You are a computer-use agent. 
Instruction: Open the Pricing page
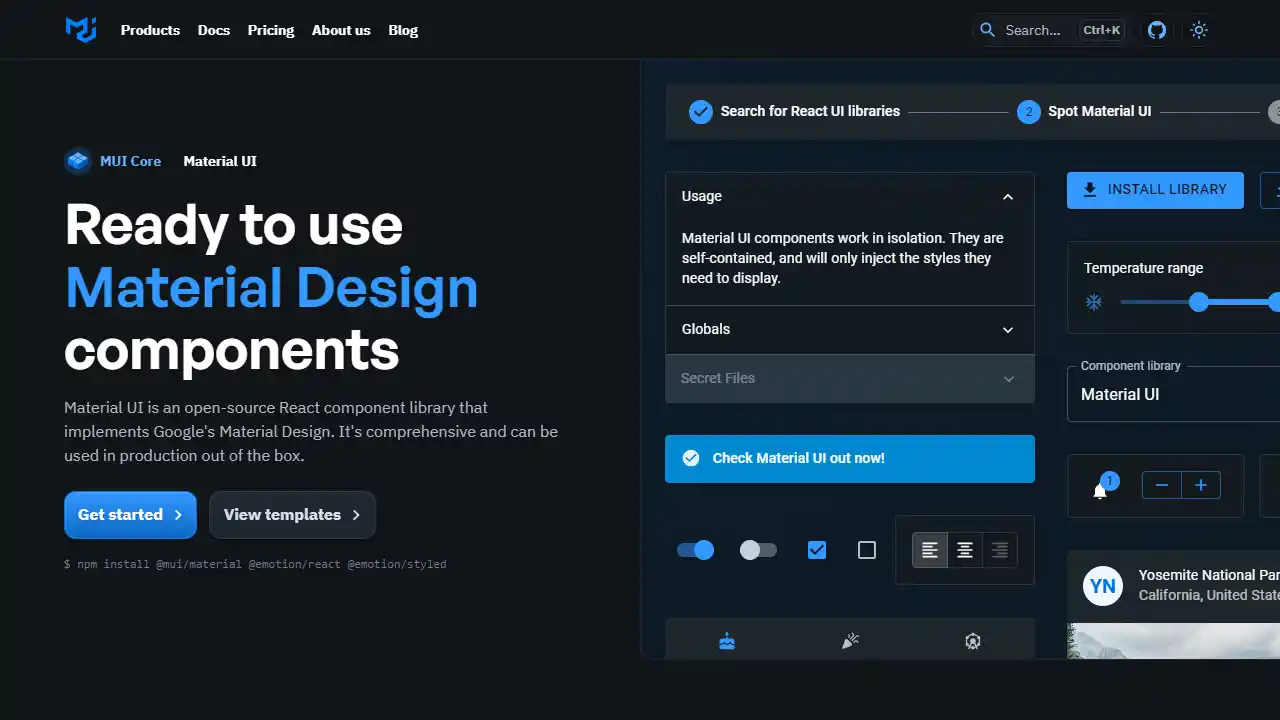tap(271, 30)
